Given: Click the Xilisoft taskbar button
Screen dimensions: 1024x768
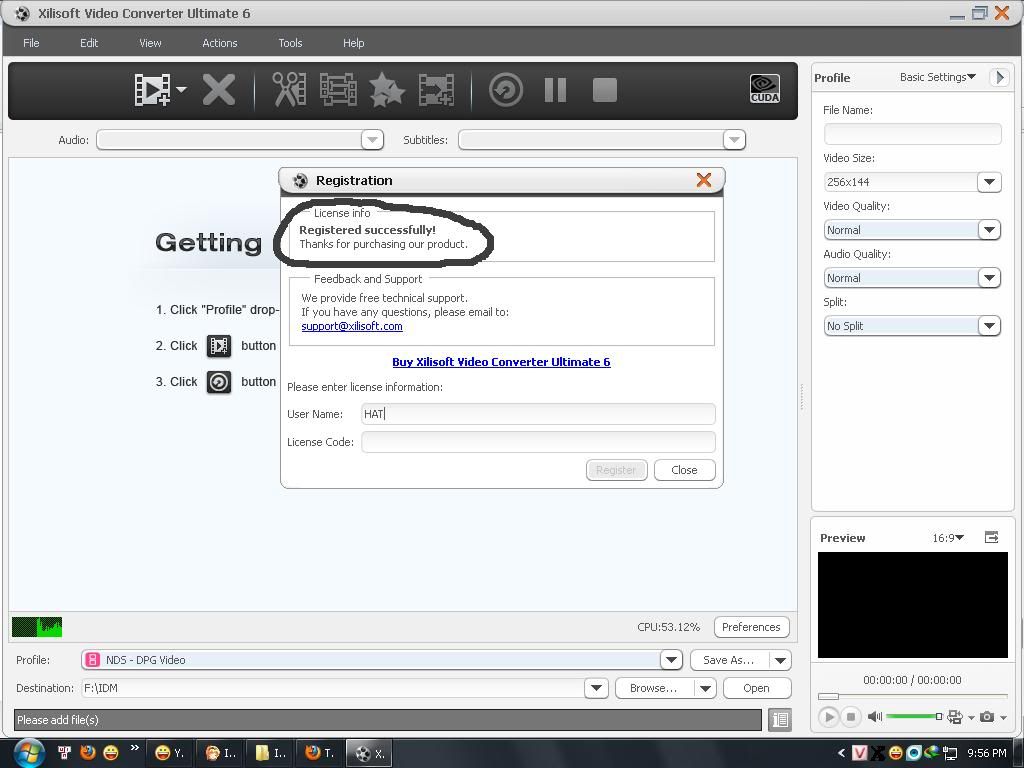Looking at the screenshot, I should tap(370, 753).
